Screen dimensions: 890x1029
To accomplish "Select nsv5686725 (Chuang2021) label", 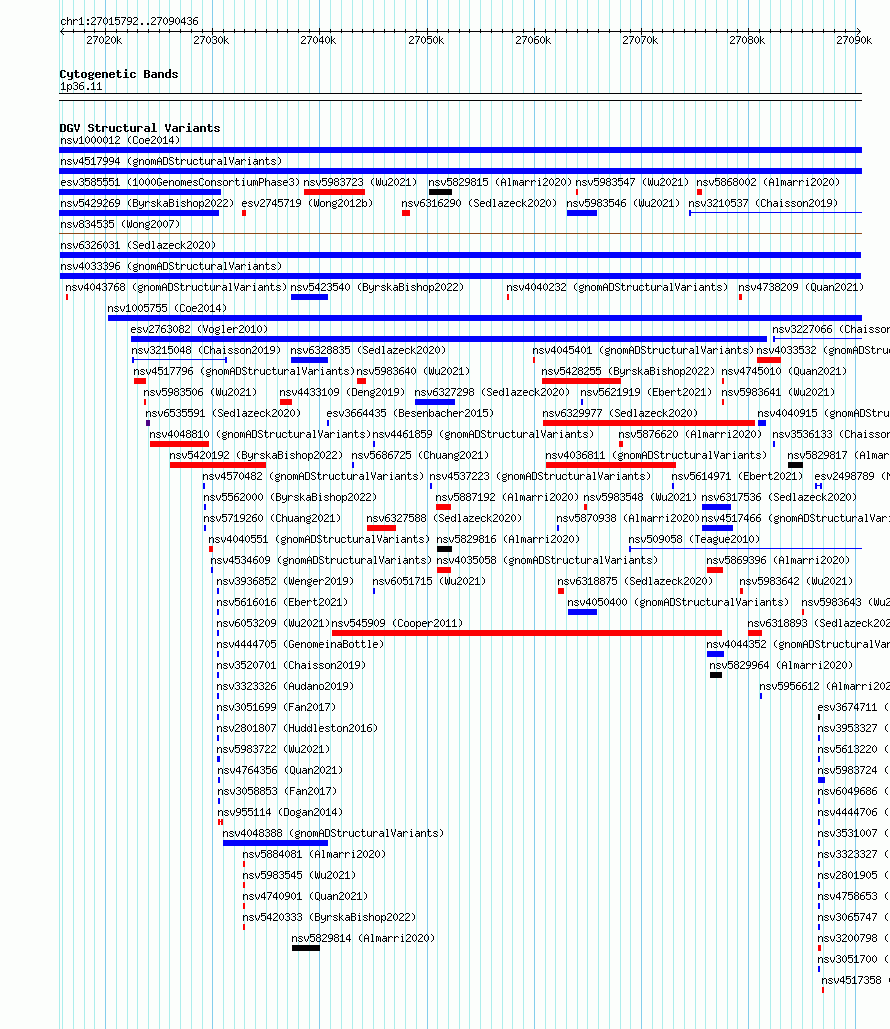I will click(x=420, y=455).
